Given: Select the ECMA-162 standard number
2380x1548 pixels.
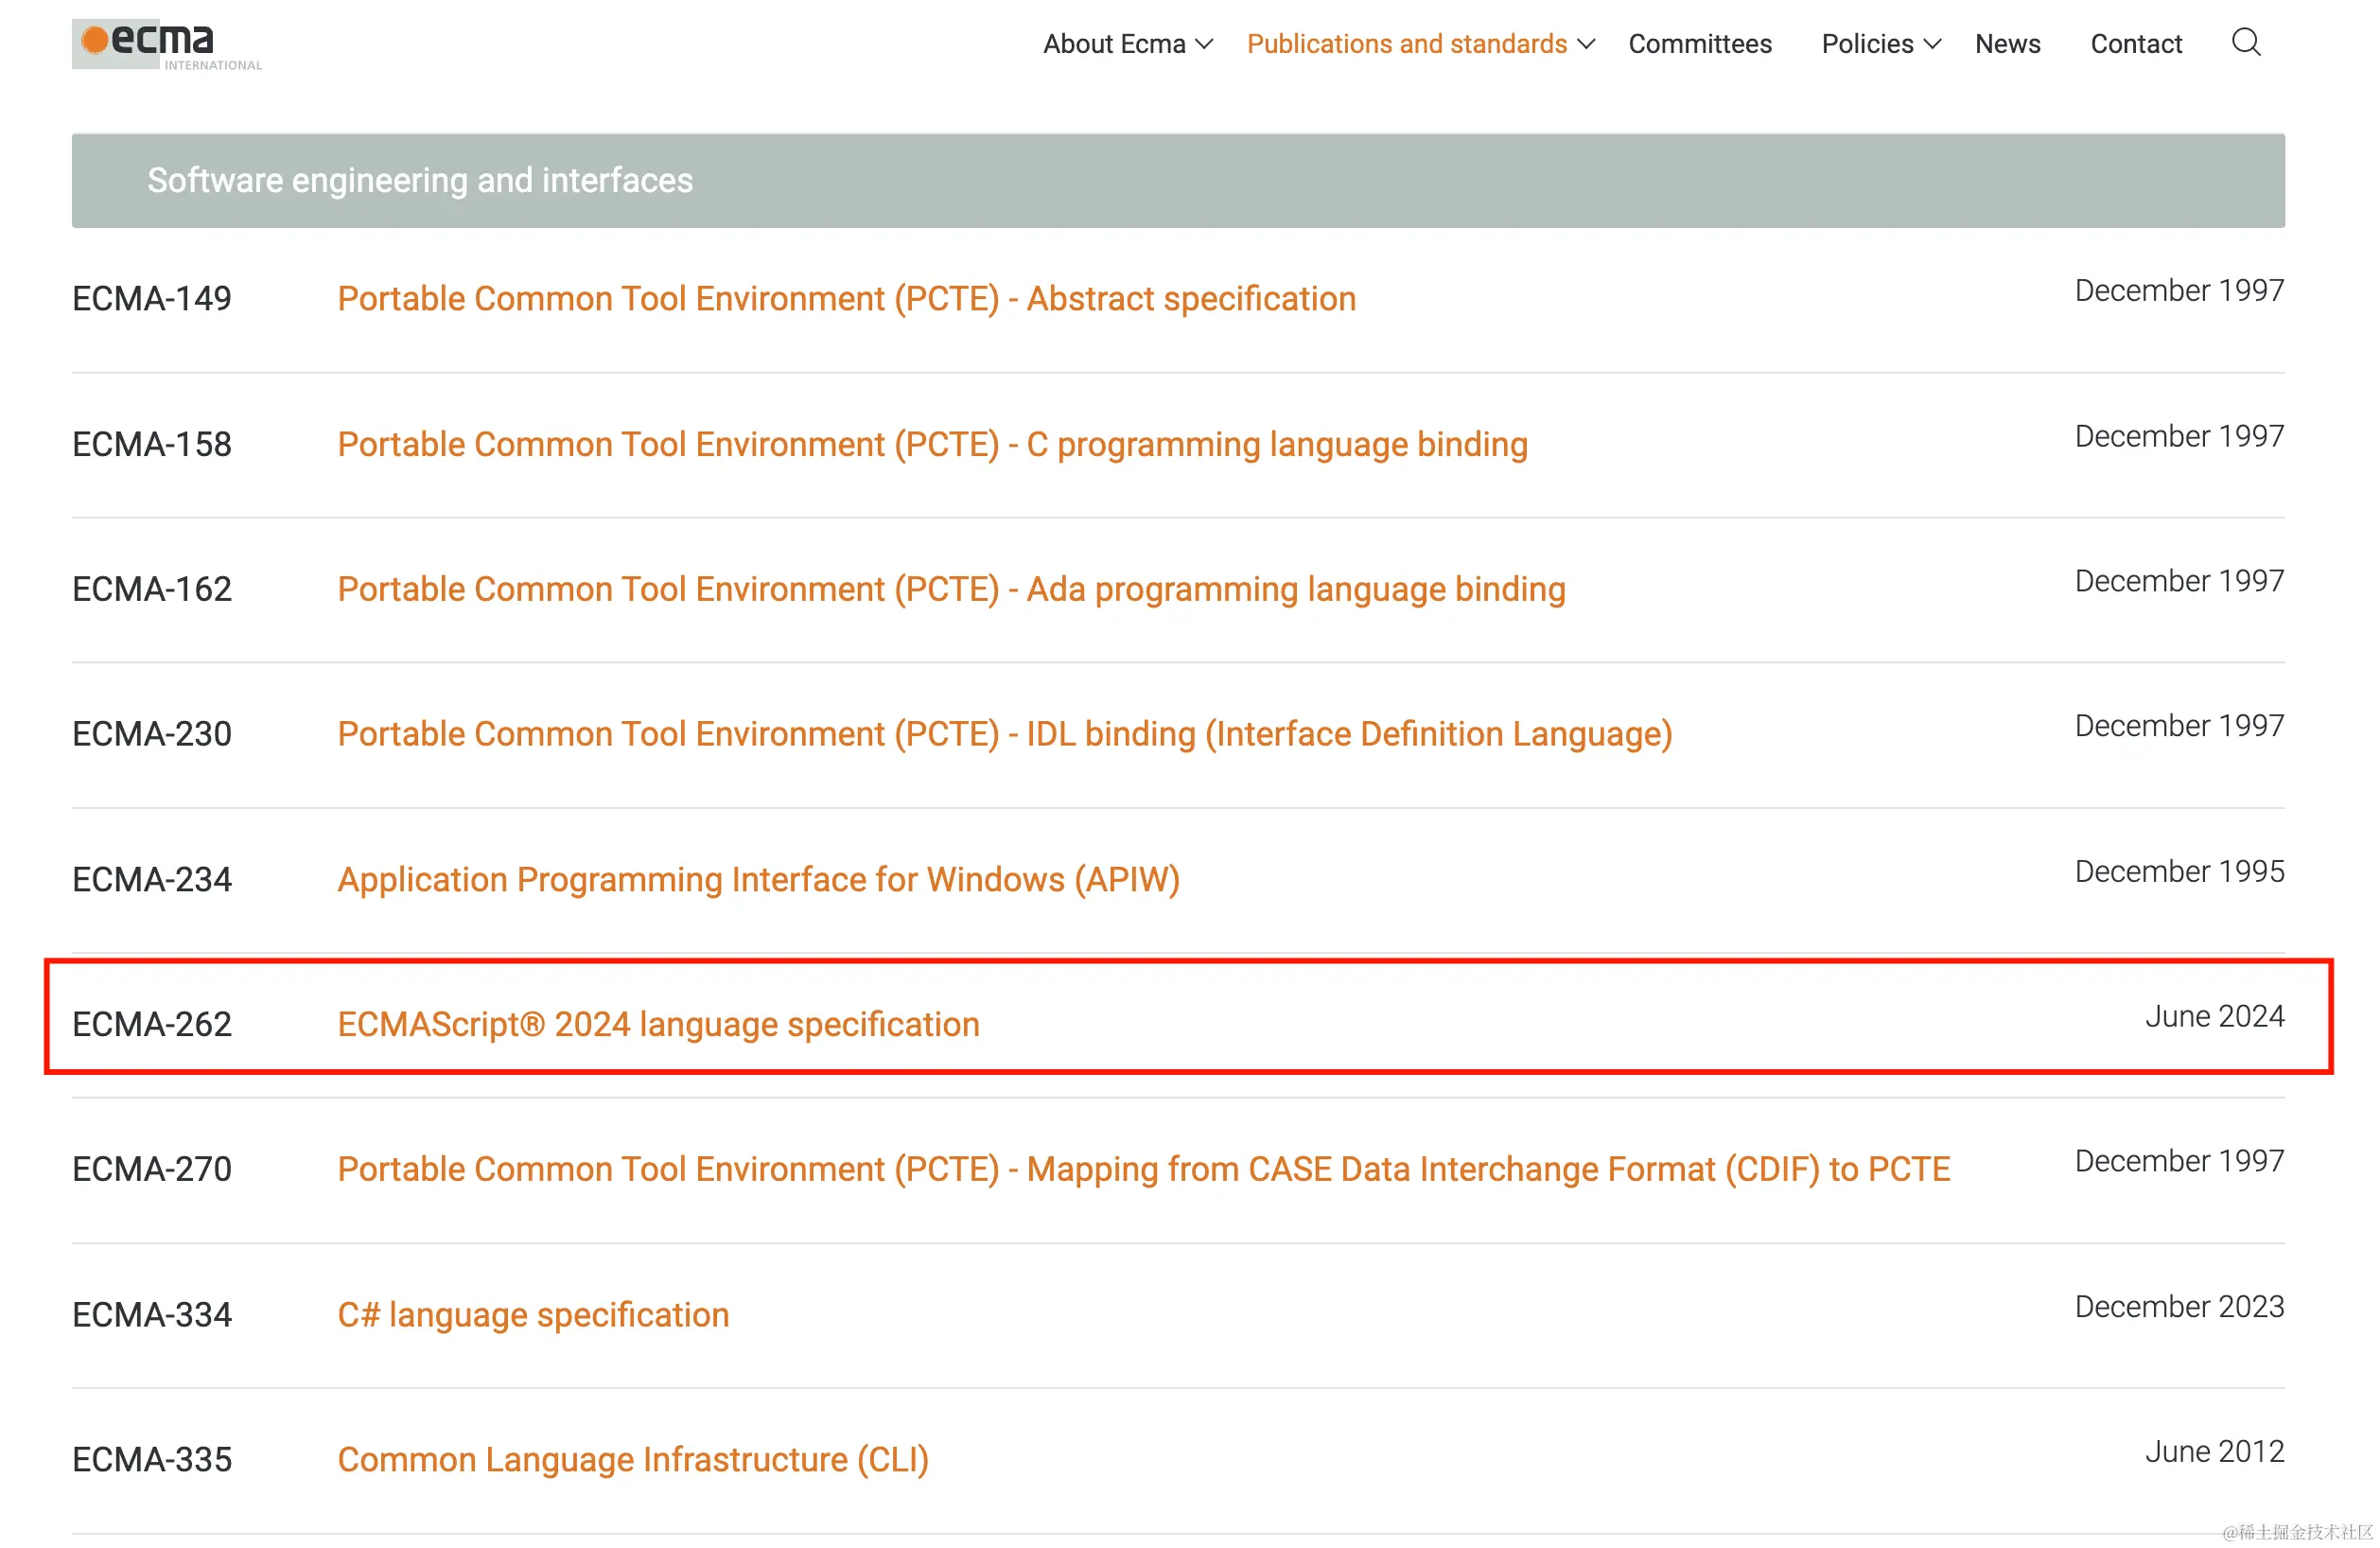Looking at the screenshot, I should tap(152, 589).
